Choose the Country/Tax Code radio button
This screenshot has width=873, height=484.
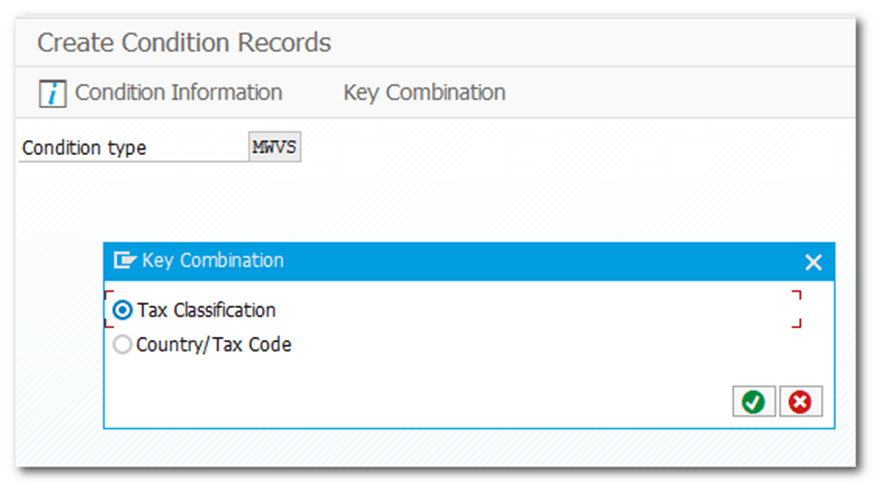[x=122, y=345]
